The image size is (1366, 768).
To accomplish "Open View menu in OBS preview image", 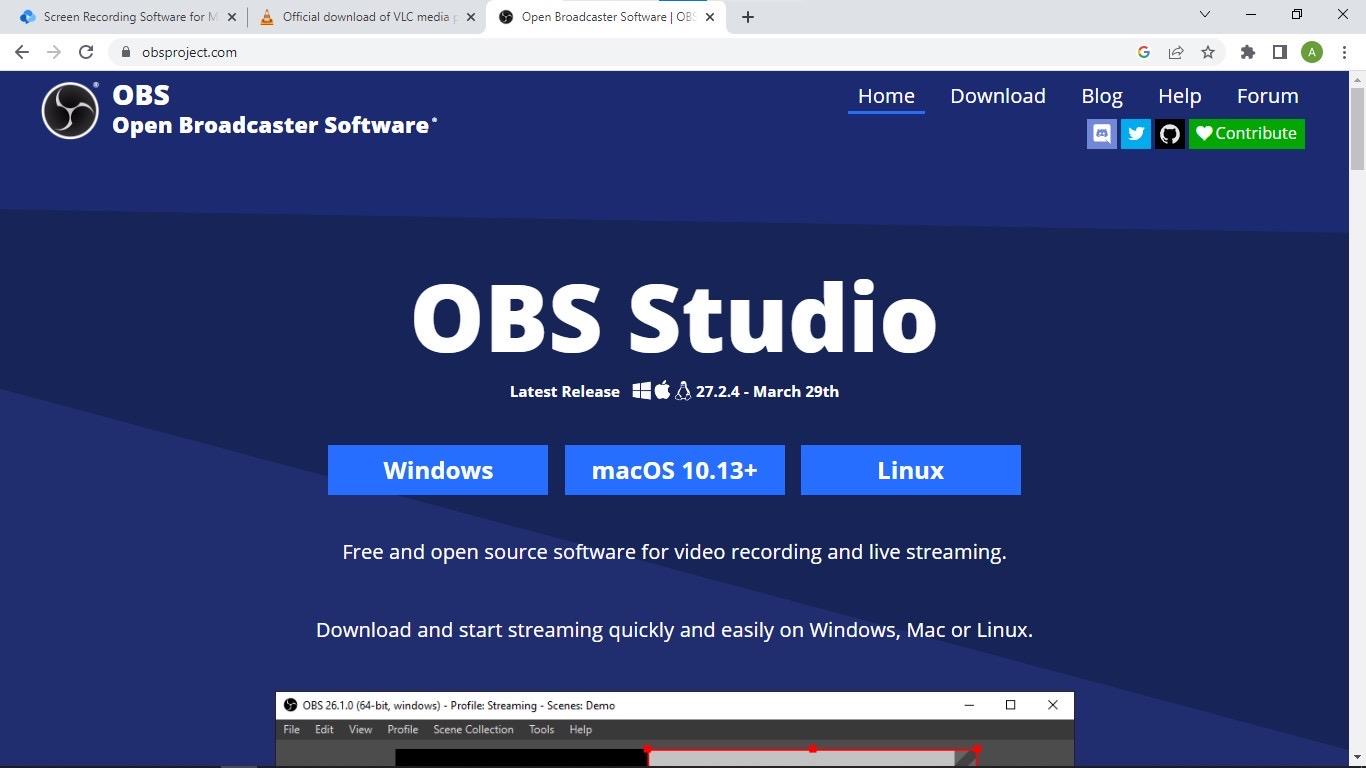I will 360,730.
